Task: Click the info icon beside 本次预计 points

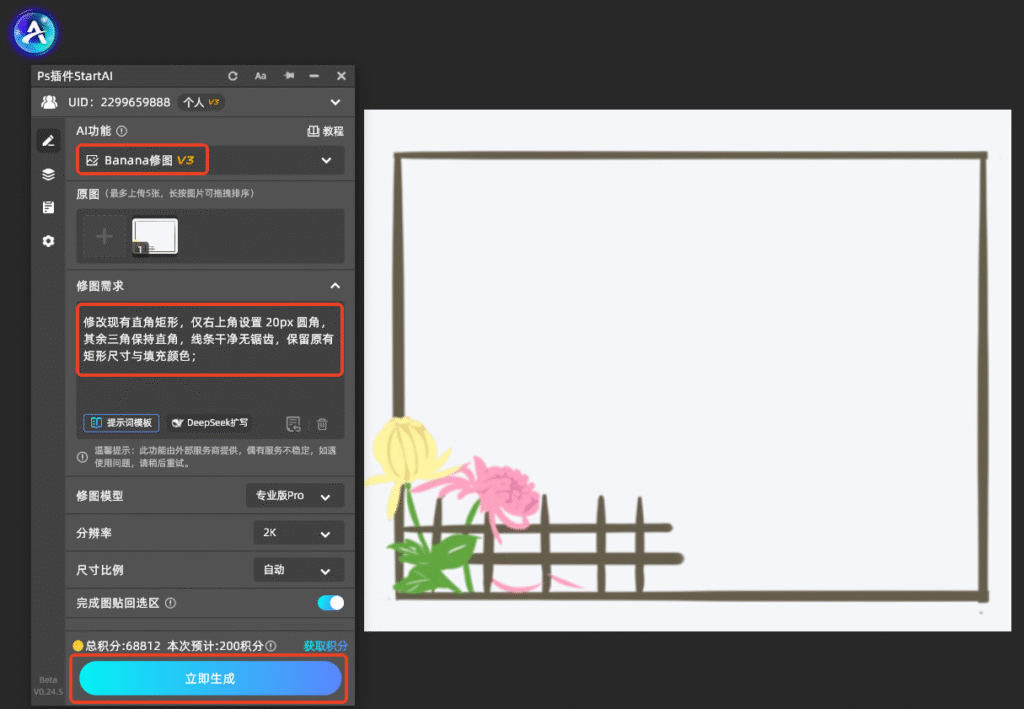Action: 271,646
